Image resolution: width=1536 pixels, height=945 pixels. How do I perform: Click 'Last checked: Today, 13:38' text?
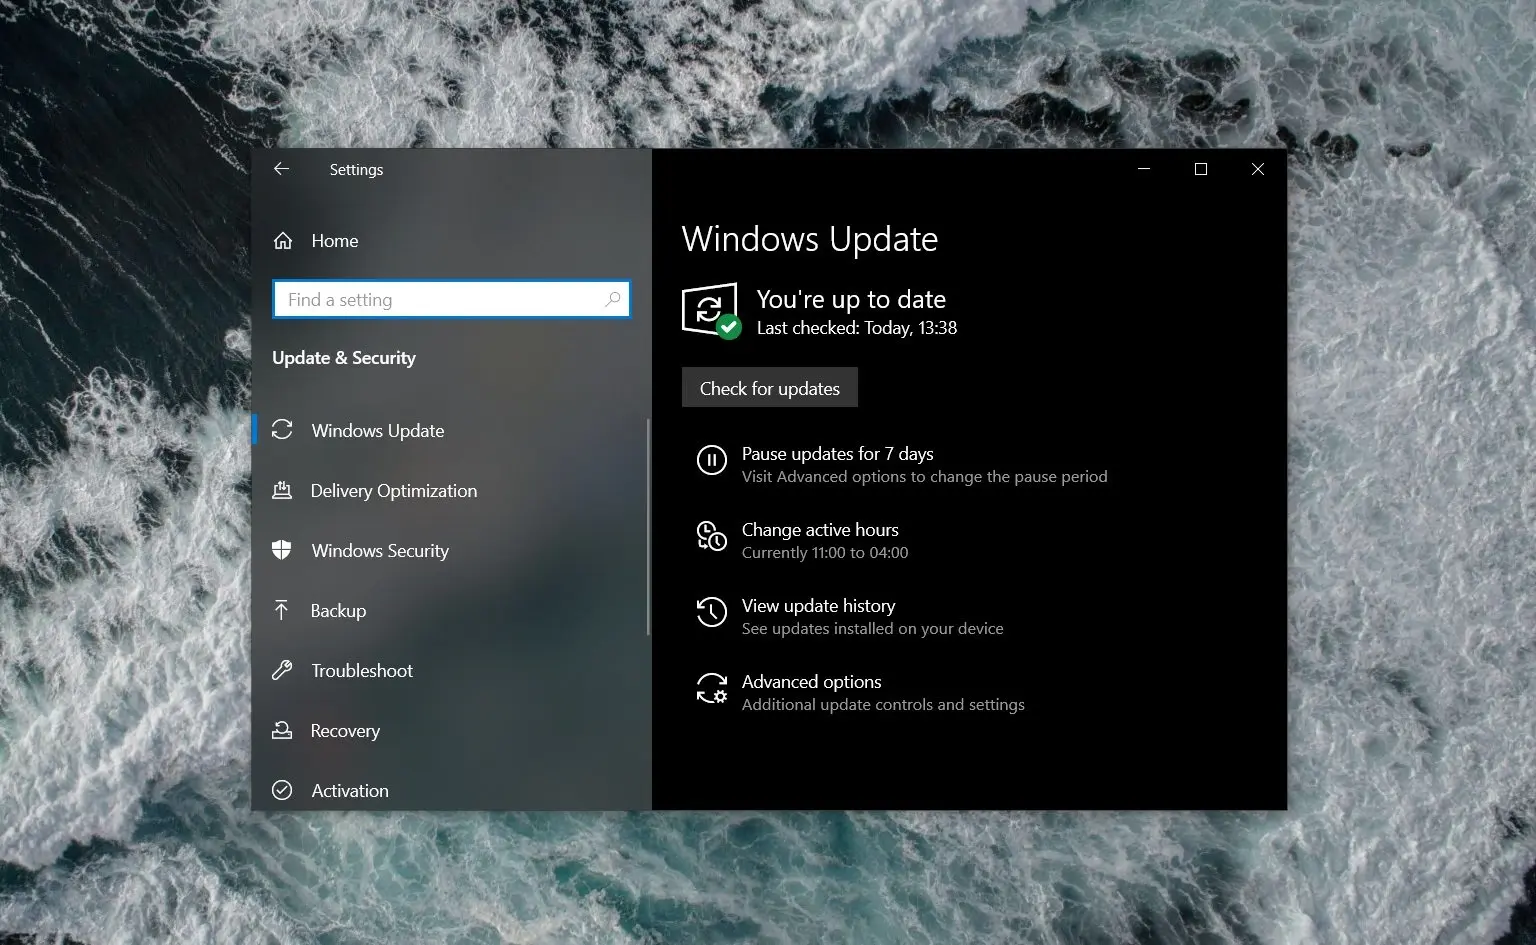point(857,328)
